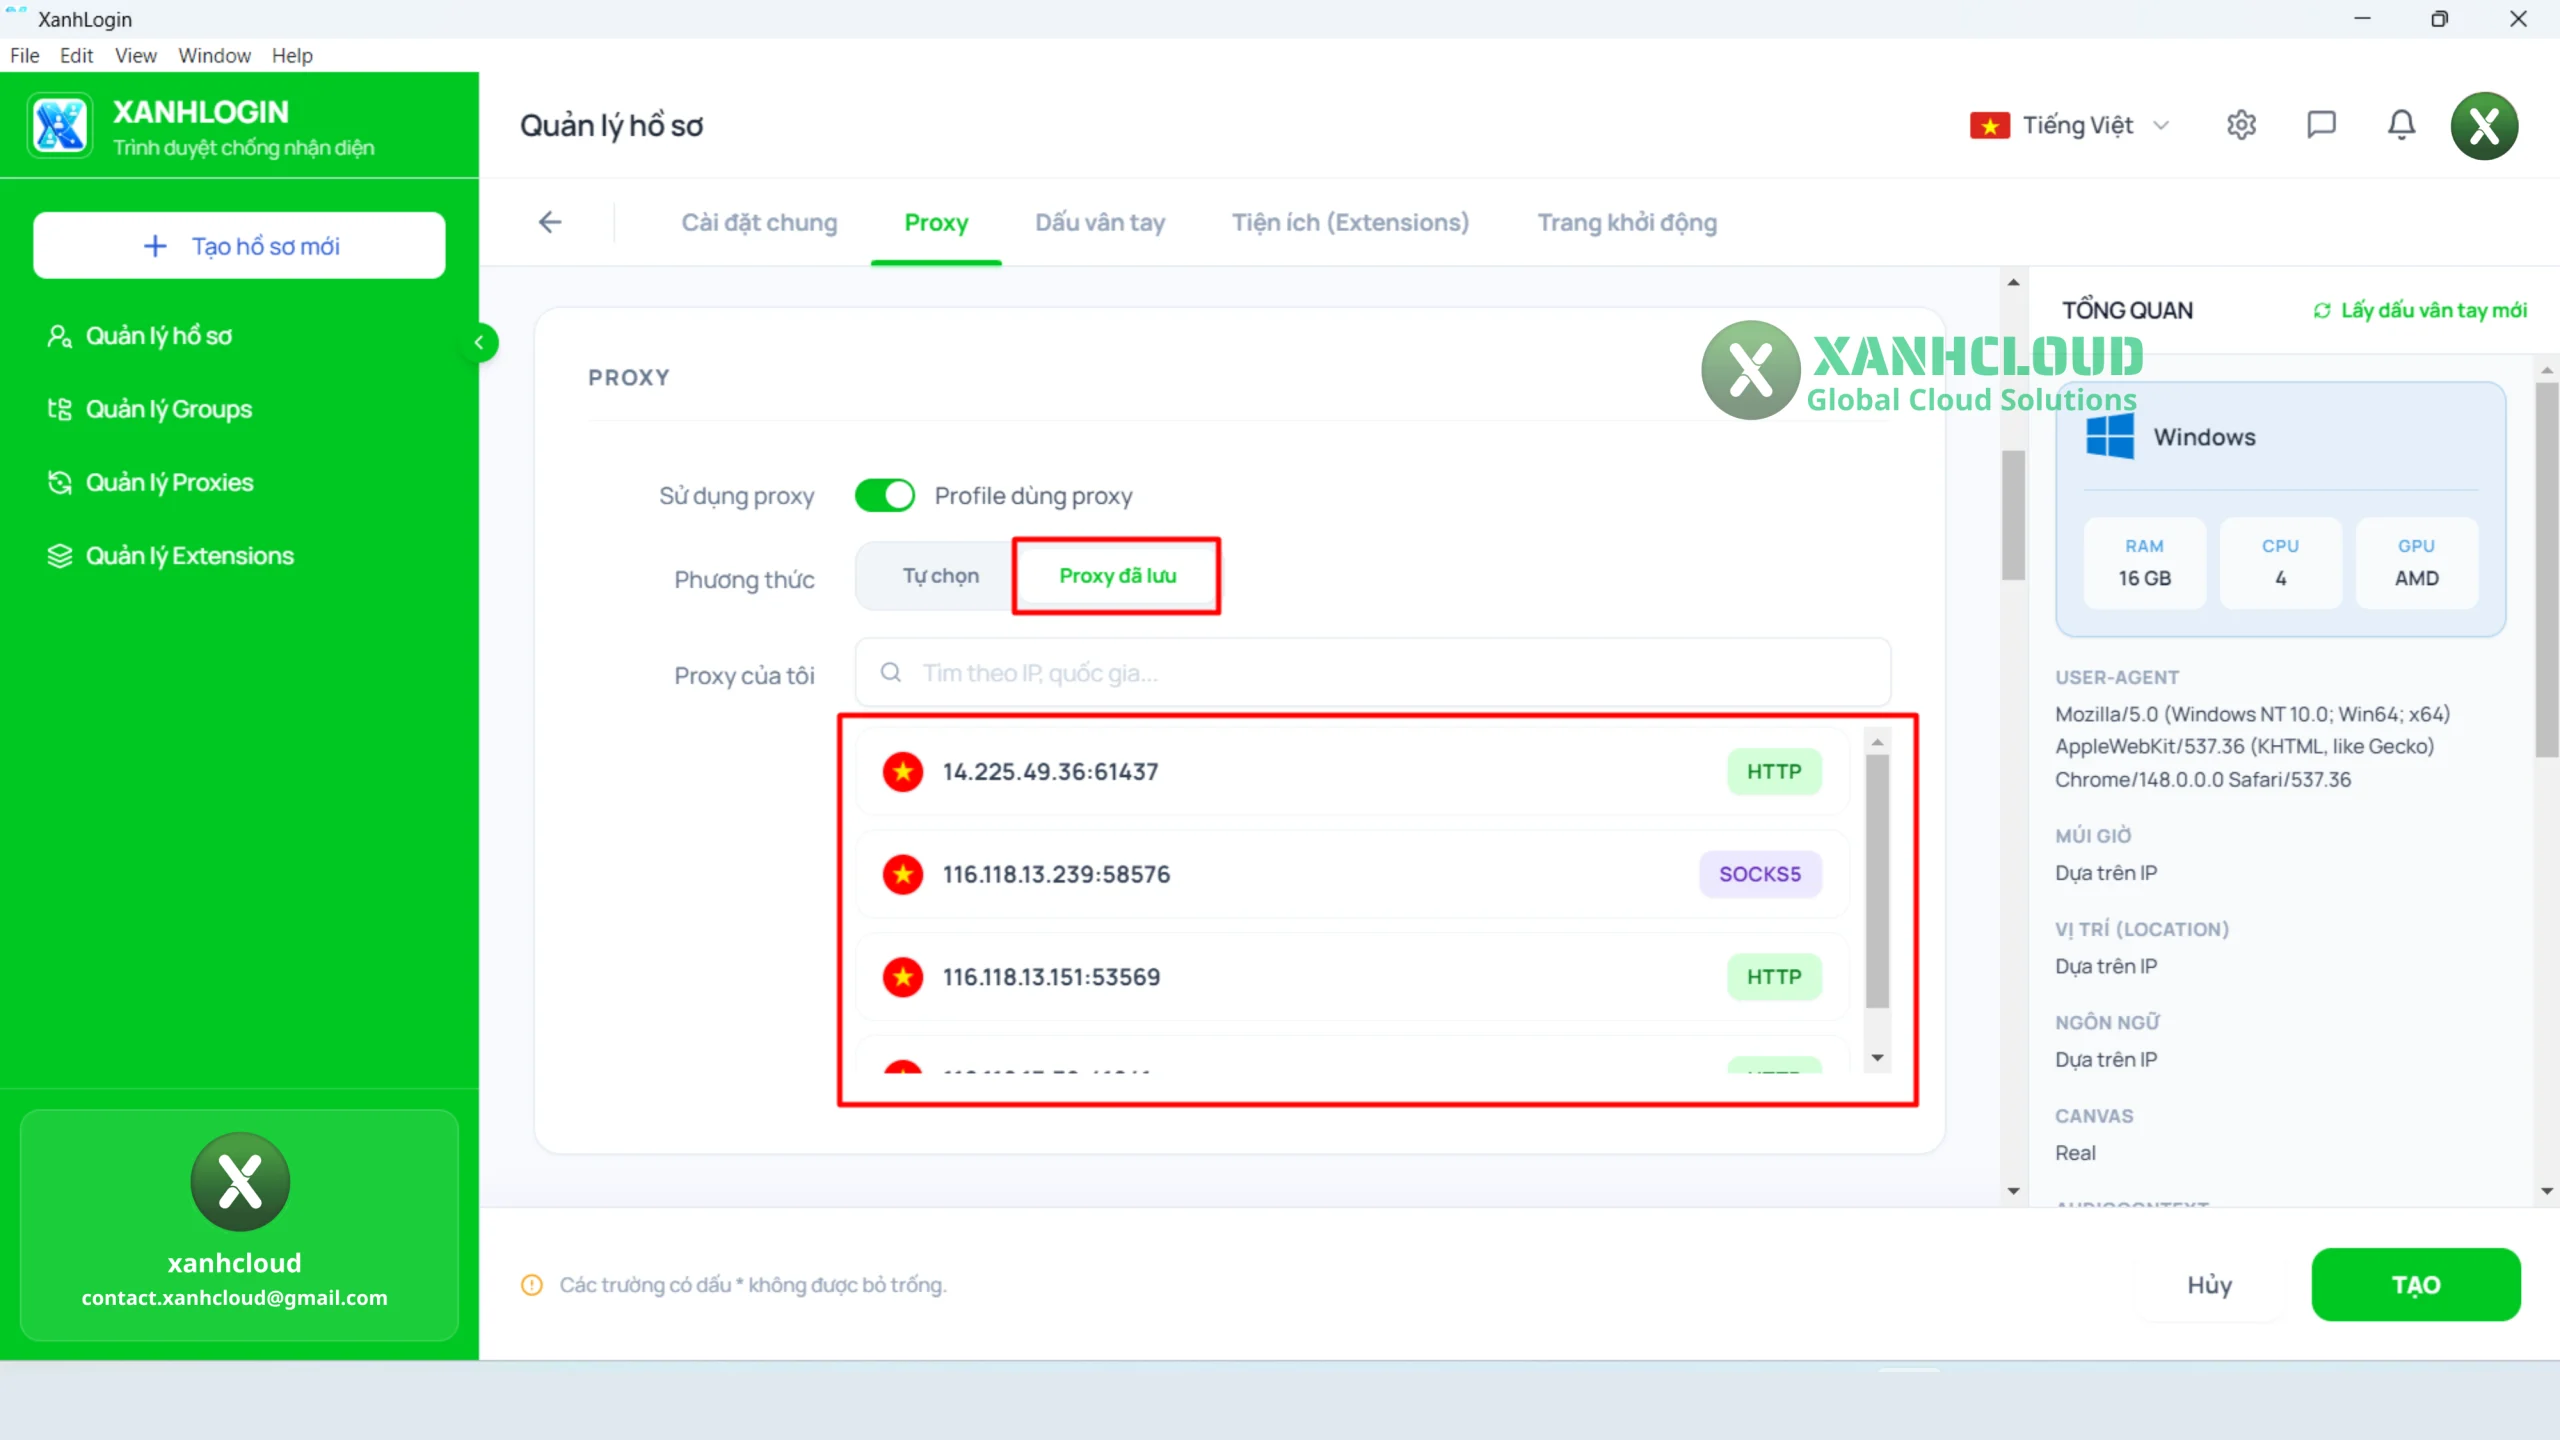Open notifications bell icon
This screenshot has height=1440, width=2560.
[x=2401, y=125]
